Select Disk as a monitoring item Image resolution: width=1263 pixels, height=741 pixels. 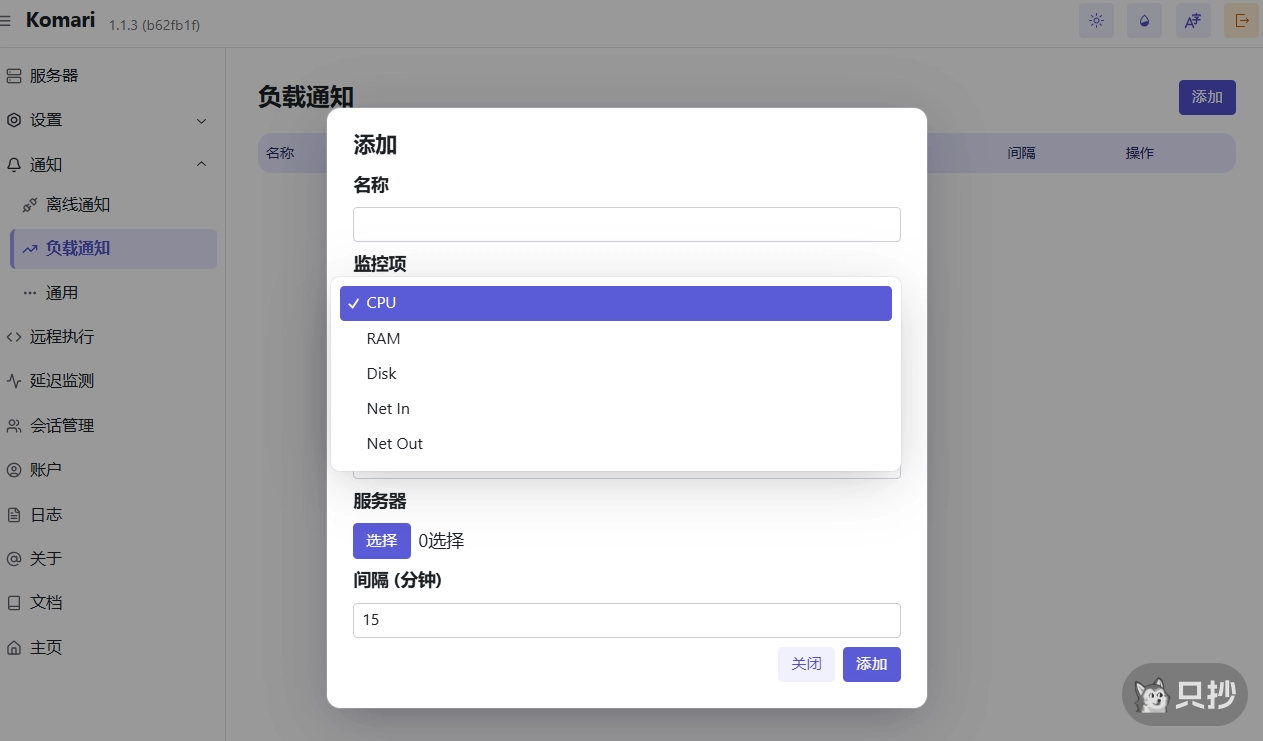pos(615,373)
